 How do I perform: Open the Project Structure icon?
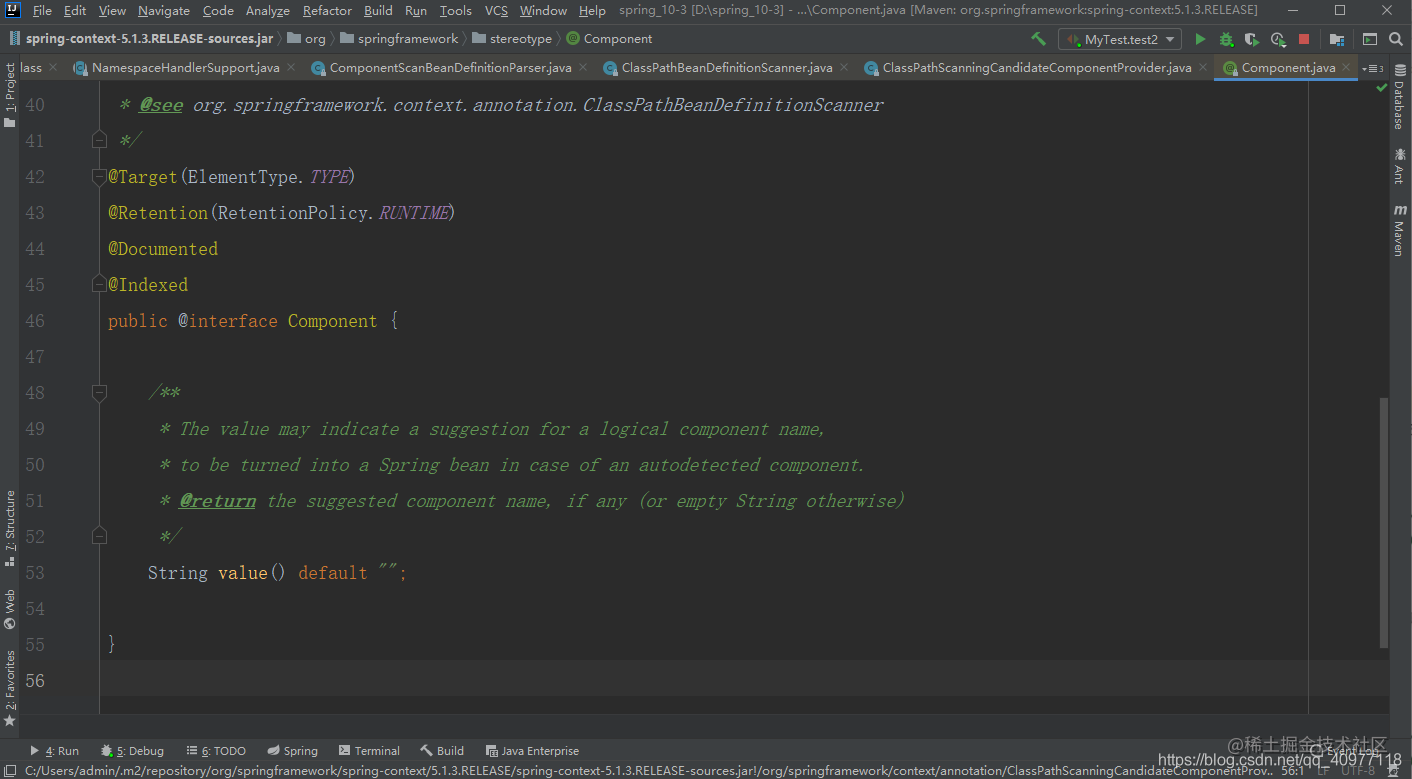click(x=1337, y=39)
